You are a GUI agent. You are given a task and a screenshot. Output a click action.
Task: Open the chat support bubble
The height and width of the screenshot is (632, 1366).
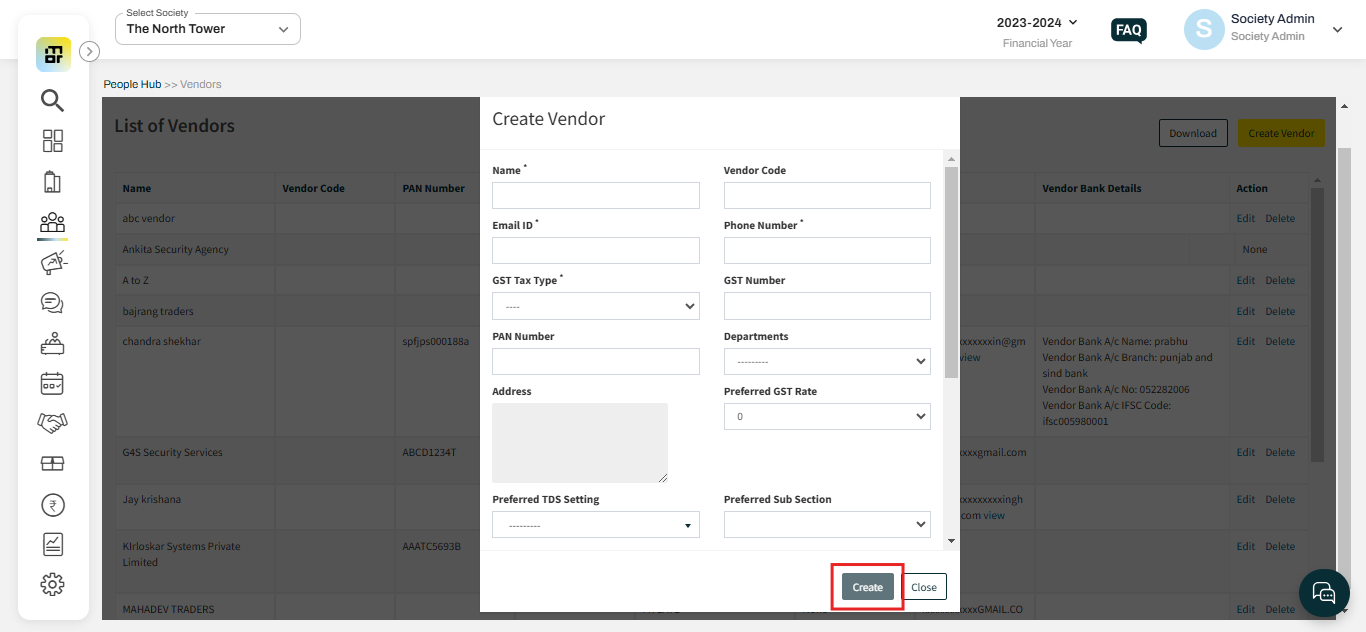pos(1323,592)
